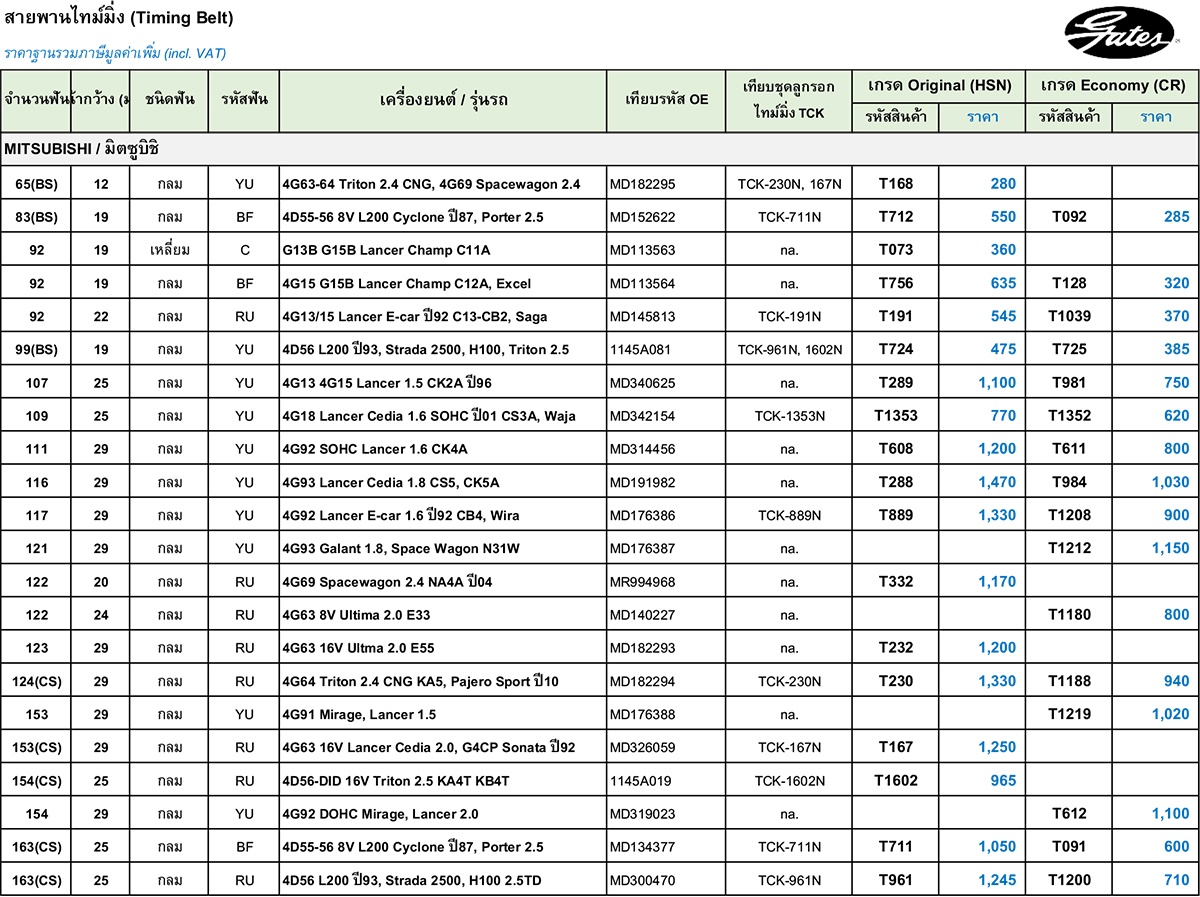This screenshot has height=897, width=1200.
Task: Select product code T608
Action: pyautogui.click(x=896, y=448)
